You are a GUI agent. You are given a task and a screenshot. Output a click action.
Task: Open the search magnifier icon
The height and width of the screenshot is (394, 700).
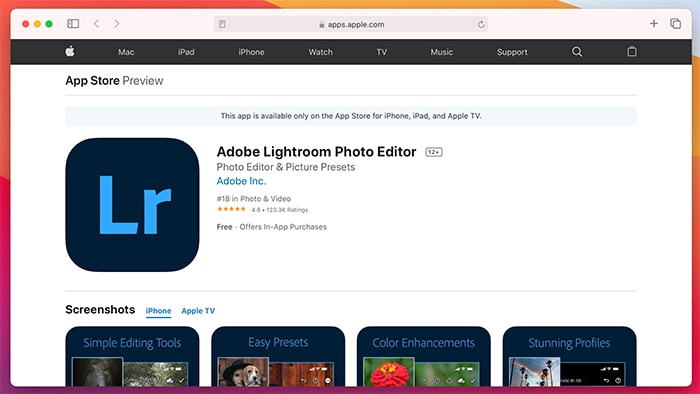tap(577, 52)
